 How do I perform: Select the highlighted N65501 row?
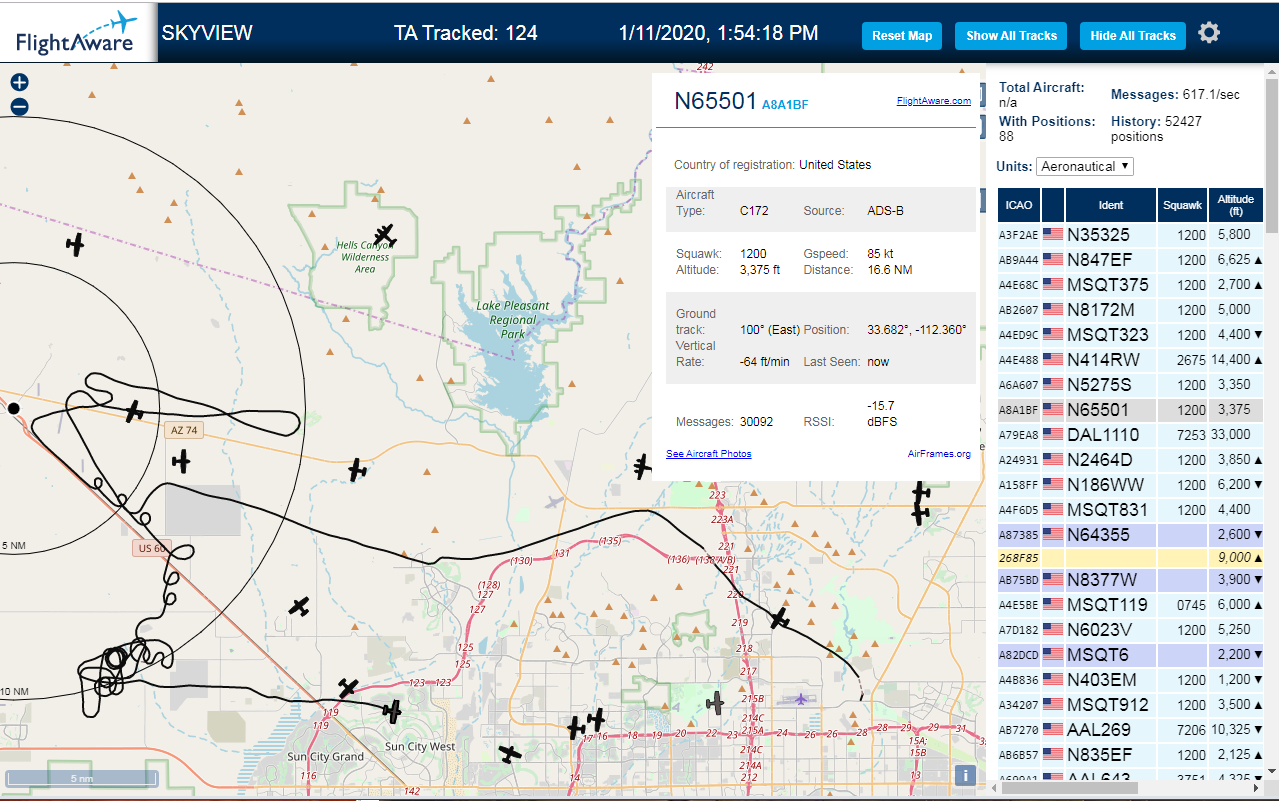(x=1131, y=409)
